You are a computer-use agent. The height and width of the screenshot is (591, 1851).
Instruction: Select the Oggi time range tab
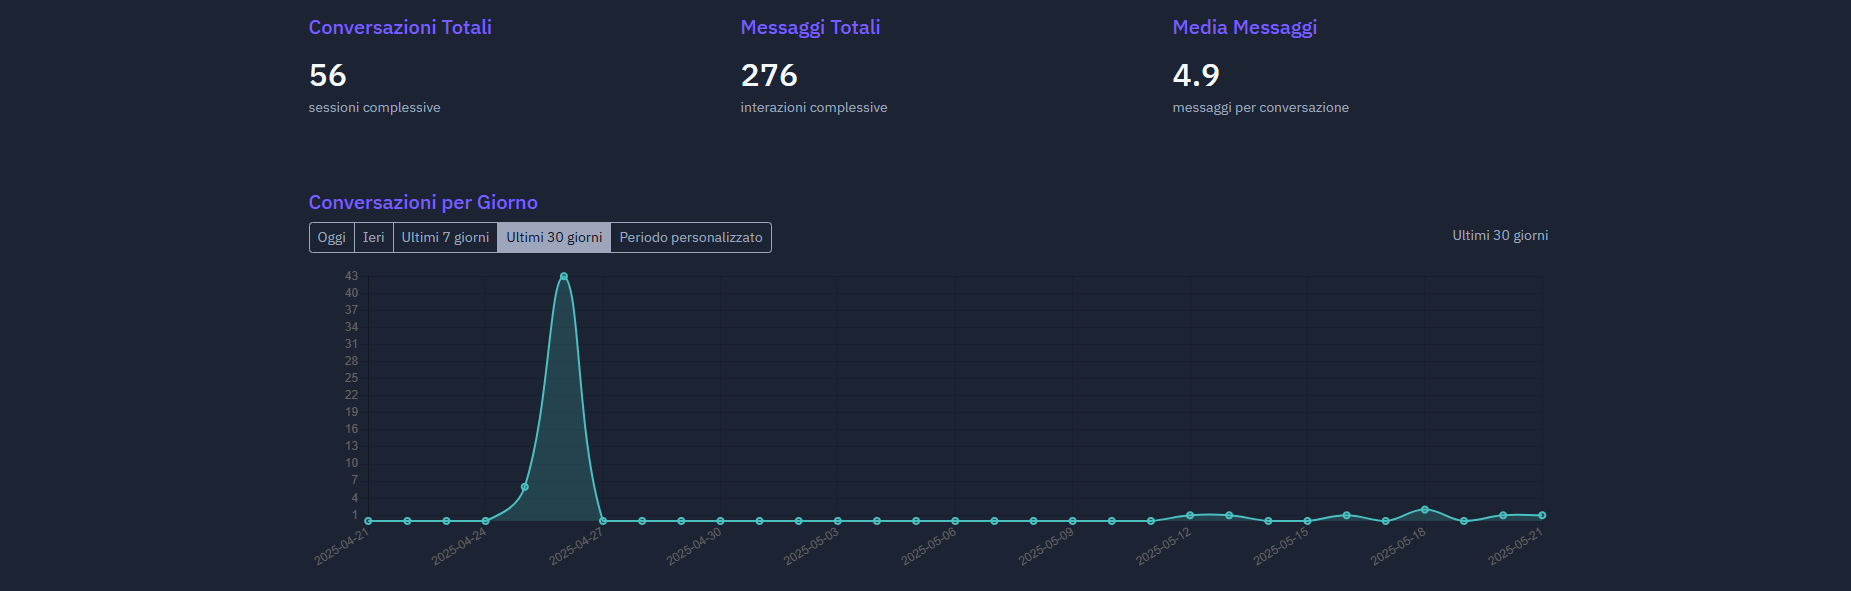point(332,238)
